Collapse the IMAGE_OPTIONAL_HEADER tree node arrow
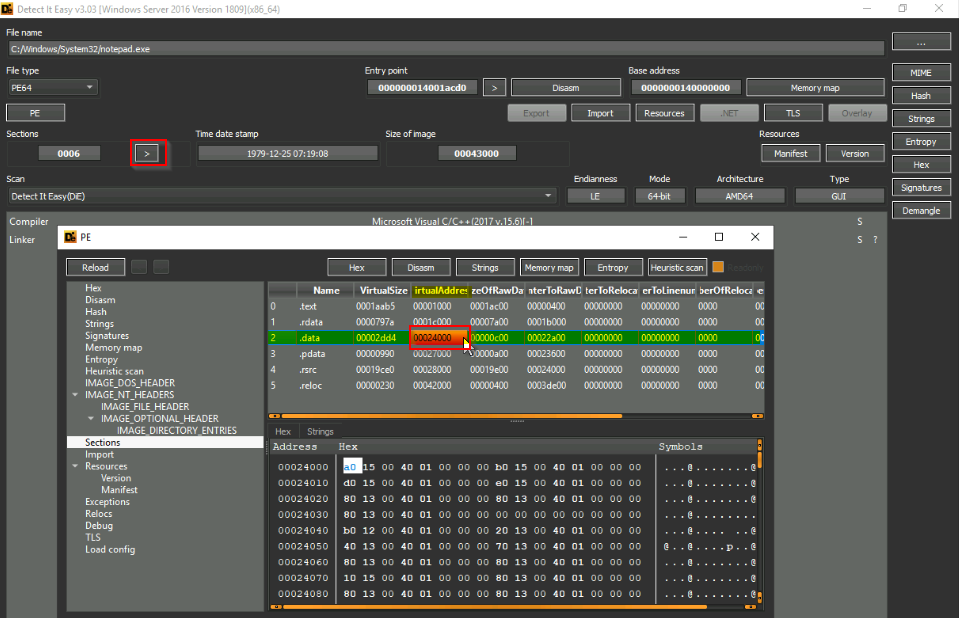Viewport: 959px width, 618px height. coord(91,419)
